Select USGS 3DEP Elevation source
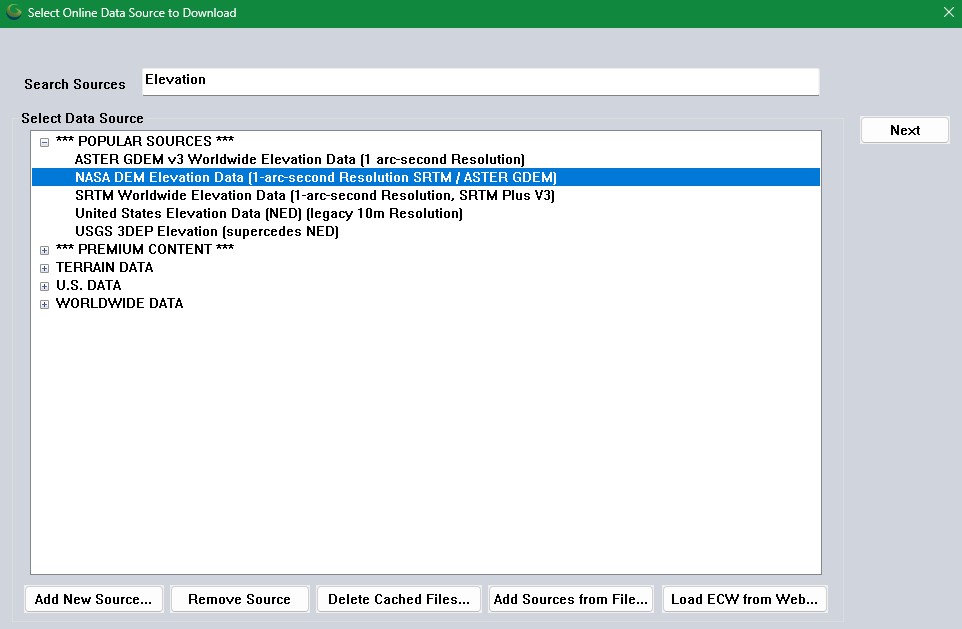 [207, 231]
